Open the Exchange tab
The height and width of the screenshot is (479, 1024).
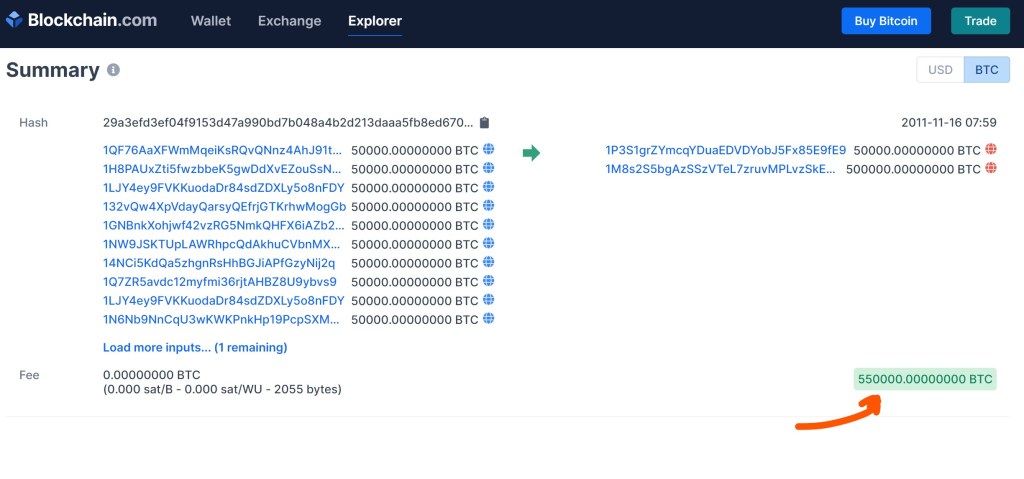click(x=289, y=21)
